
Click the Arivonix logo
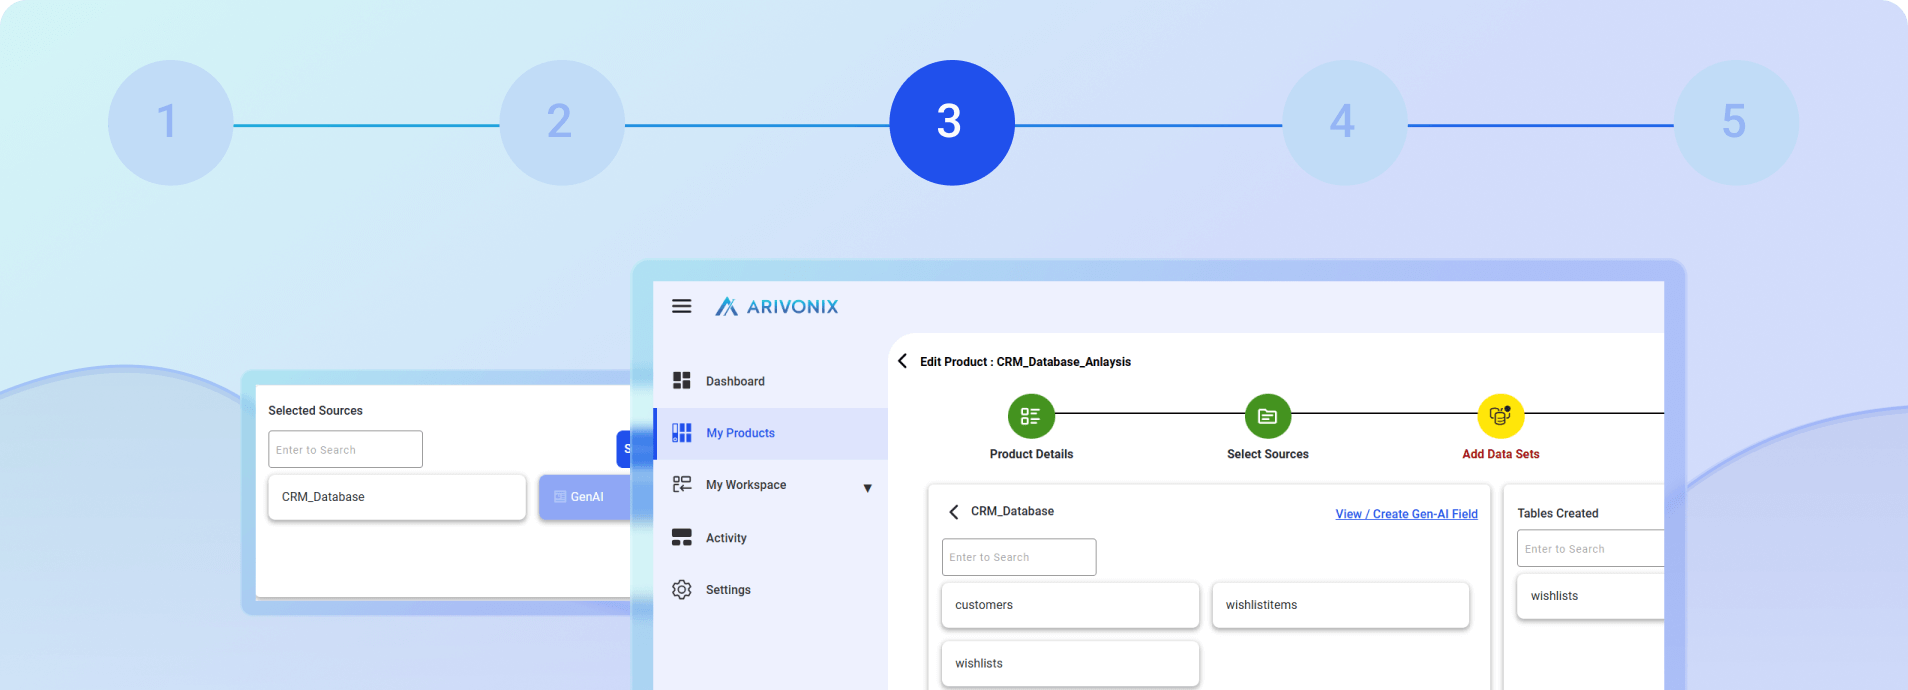[777, 307]
